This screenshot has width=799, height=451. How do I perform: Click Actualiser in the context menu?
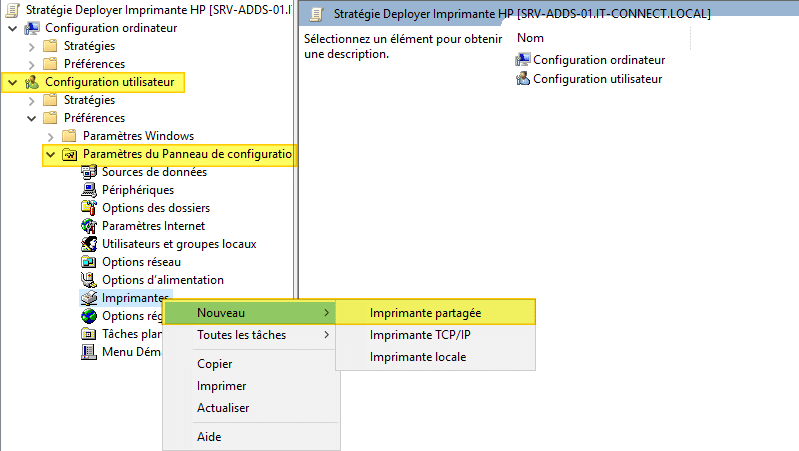pyautogui.click(x=223, y=408)
